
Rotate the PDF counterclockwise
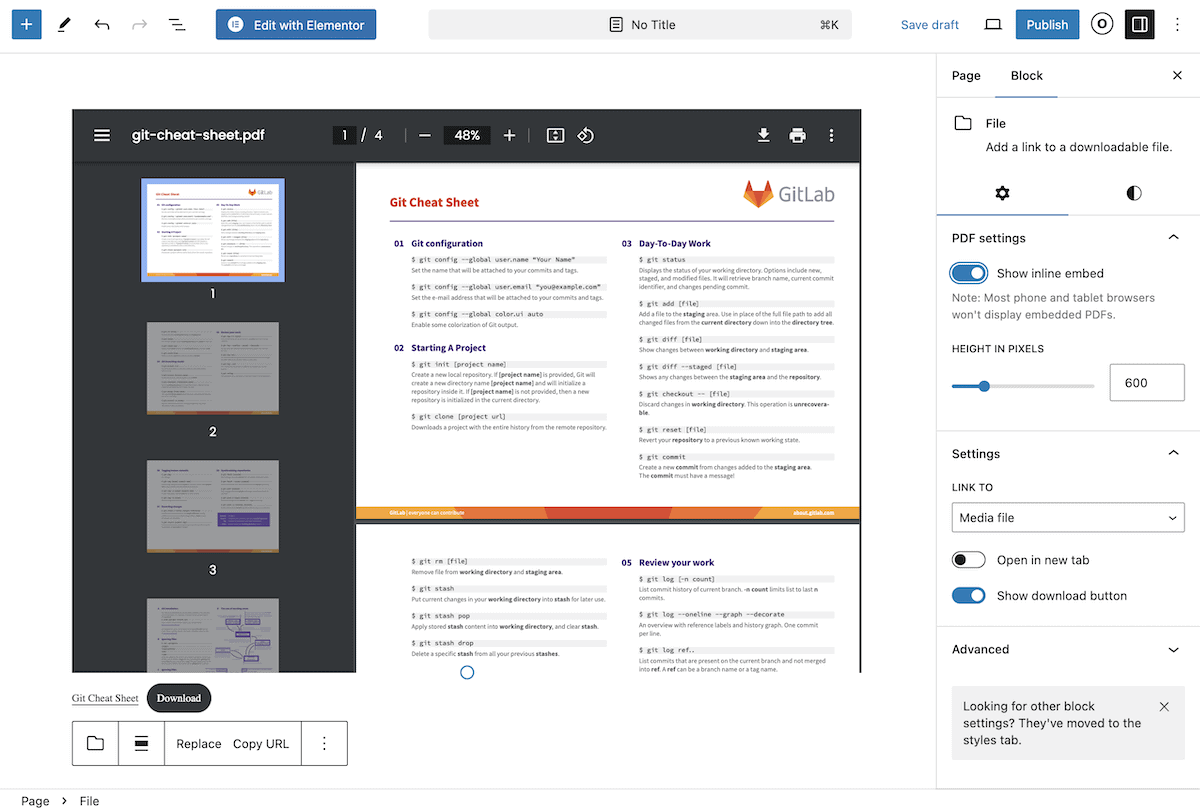point(586,135)
